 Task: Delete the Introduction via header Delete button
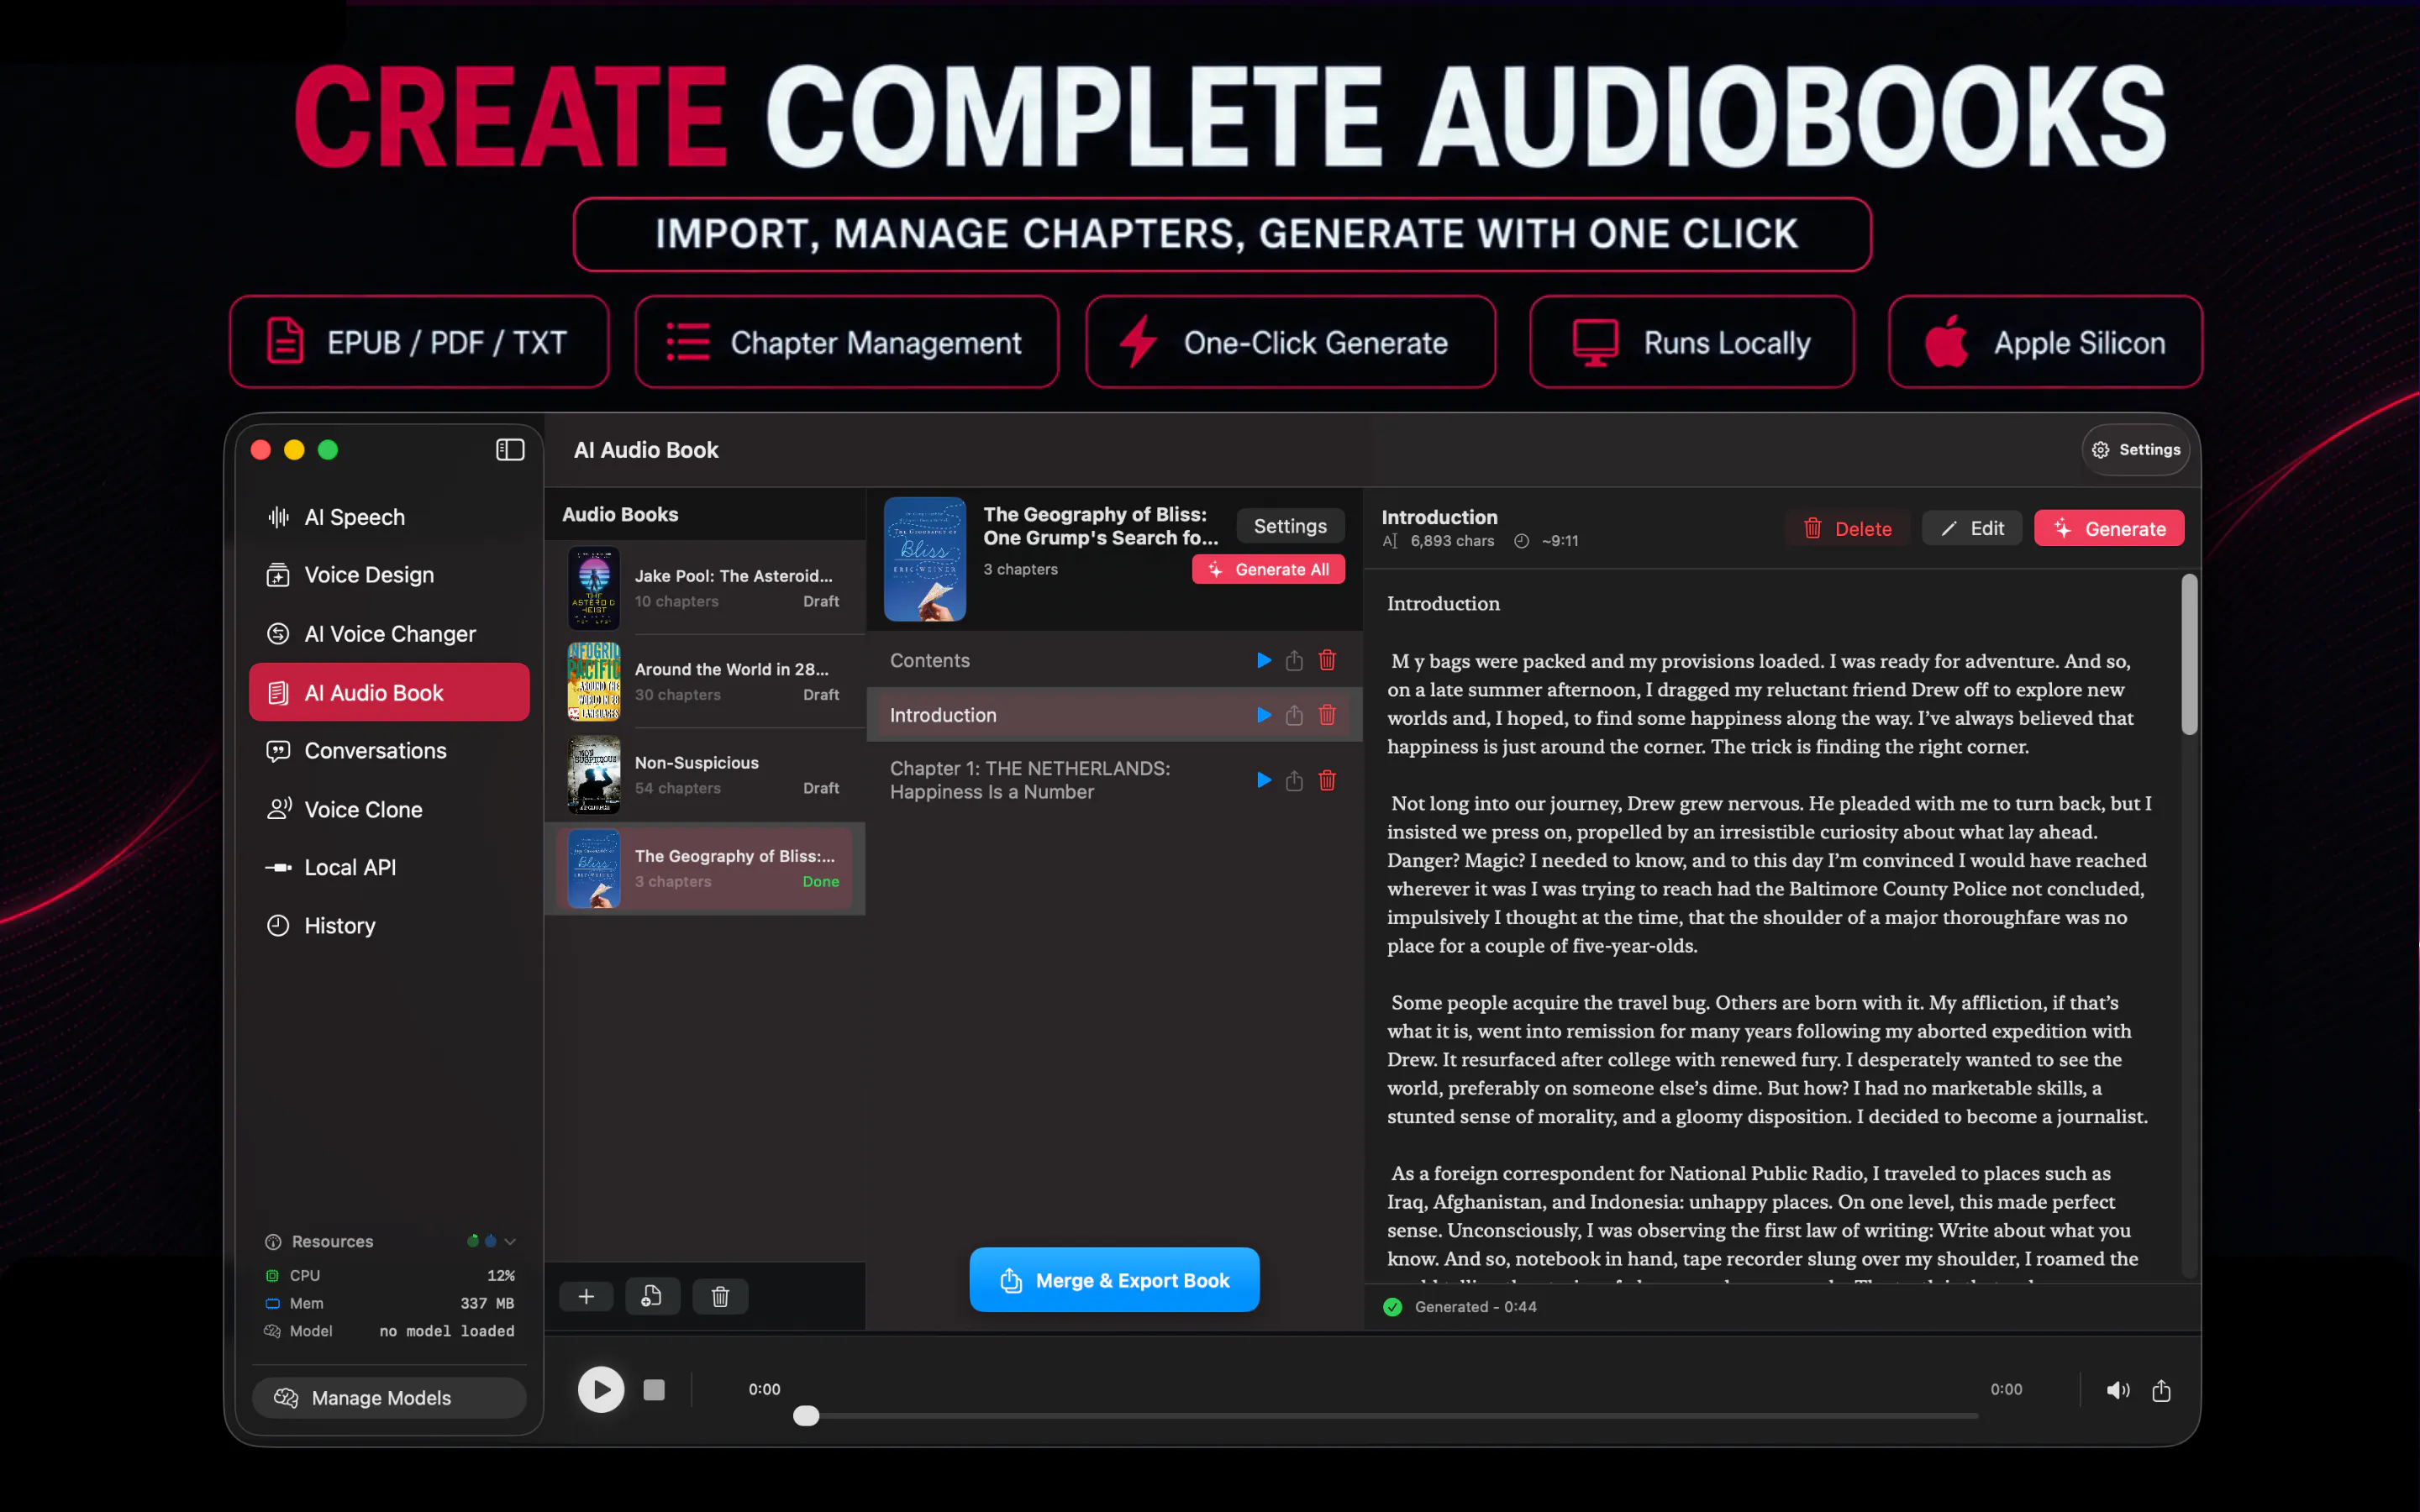point(1847,528)
